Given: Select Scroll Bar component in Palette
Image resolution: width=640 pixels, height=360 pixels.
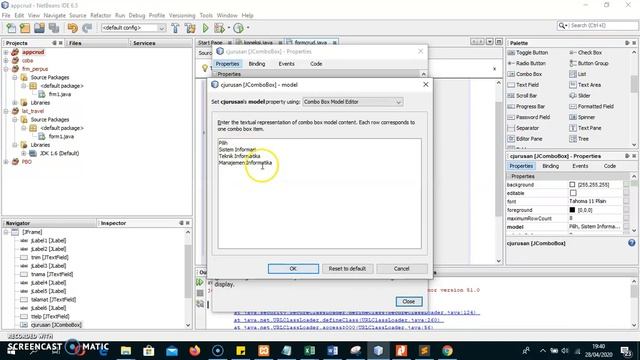Looking at the screenshot, I should coord(522,96).
